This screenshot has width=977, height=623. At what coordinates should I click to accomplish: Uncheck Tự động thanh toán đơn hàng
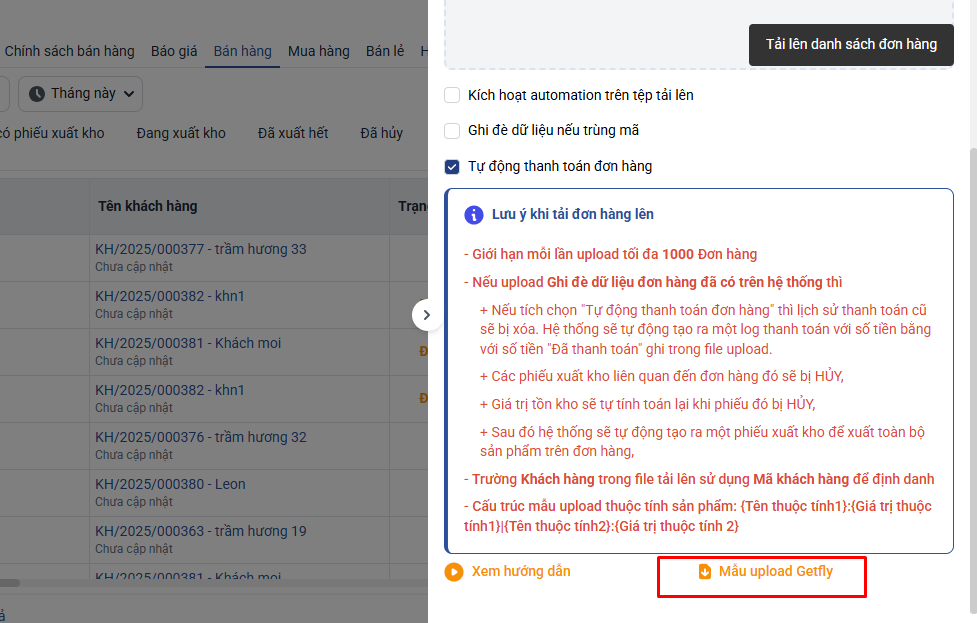452,166
